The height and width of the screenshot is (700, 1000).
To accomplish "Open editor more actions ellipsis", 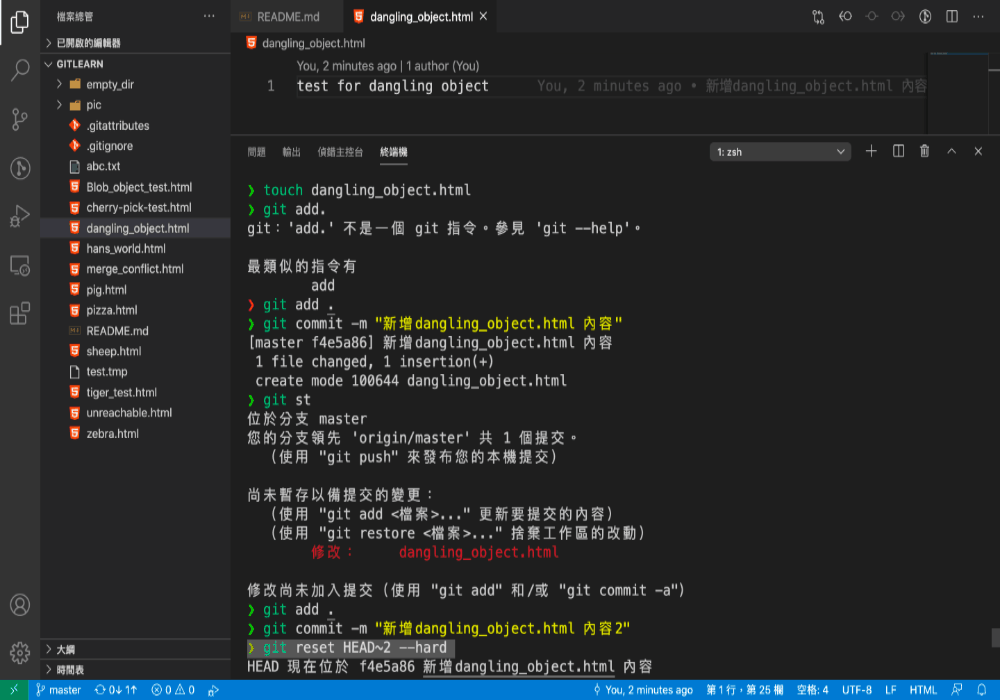I will (978, 17).
